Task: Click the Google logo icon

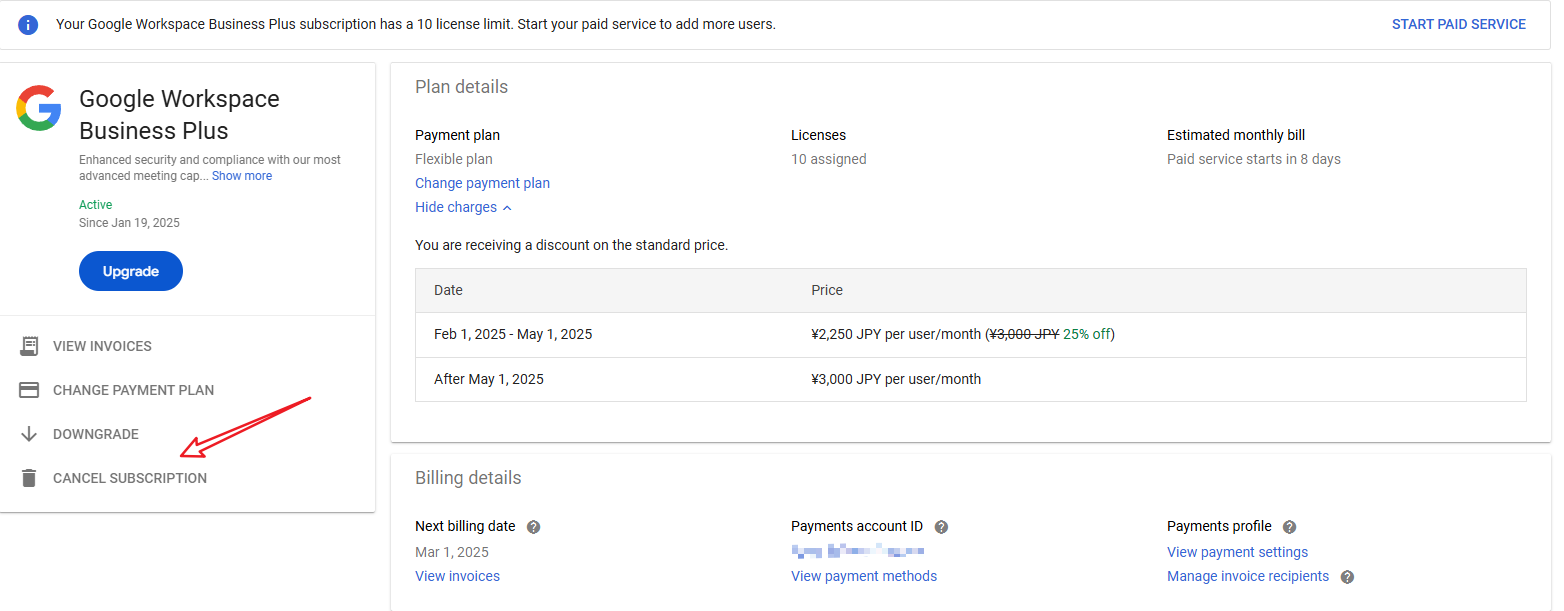Action: 39,108
